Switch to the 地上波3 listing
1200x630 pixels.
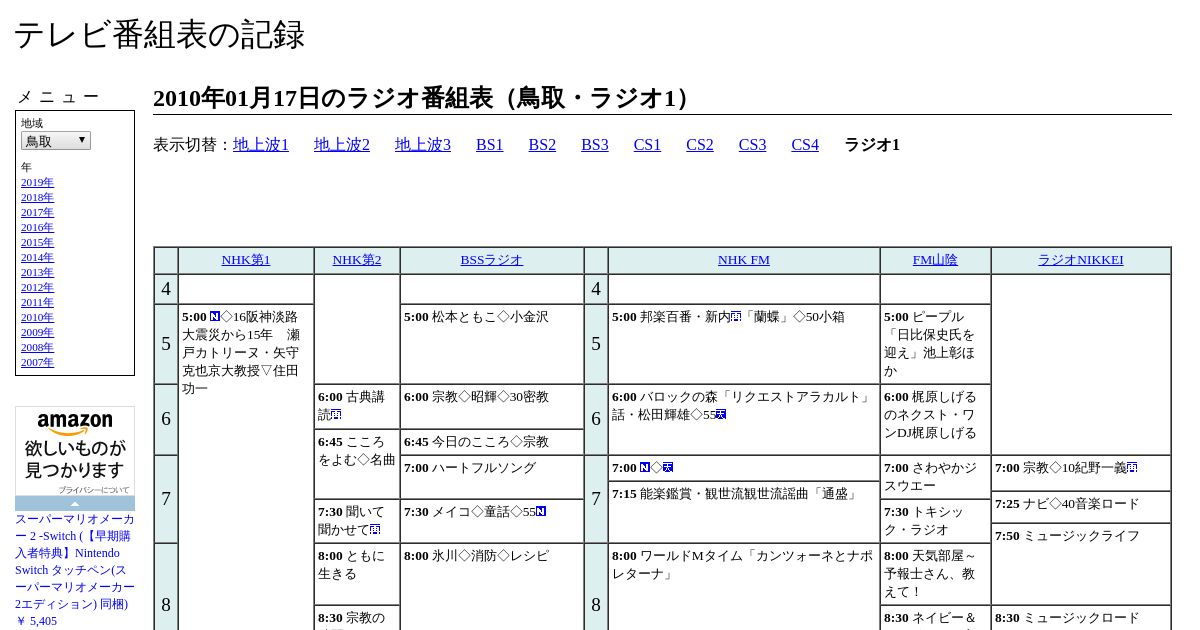pyautogui.click(x=423, y=145)
